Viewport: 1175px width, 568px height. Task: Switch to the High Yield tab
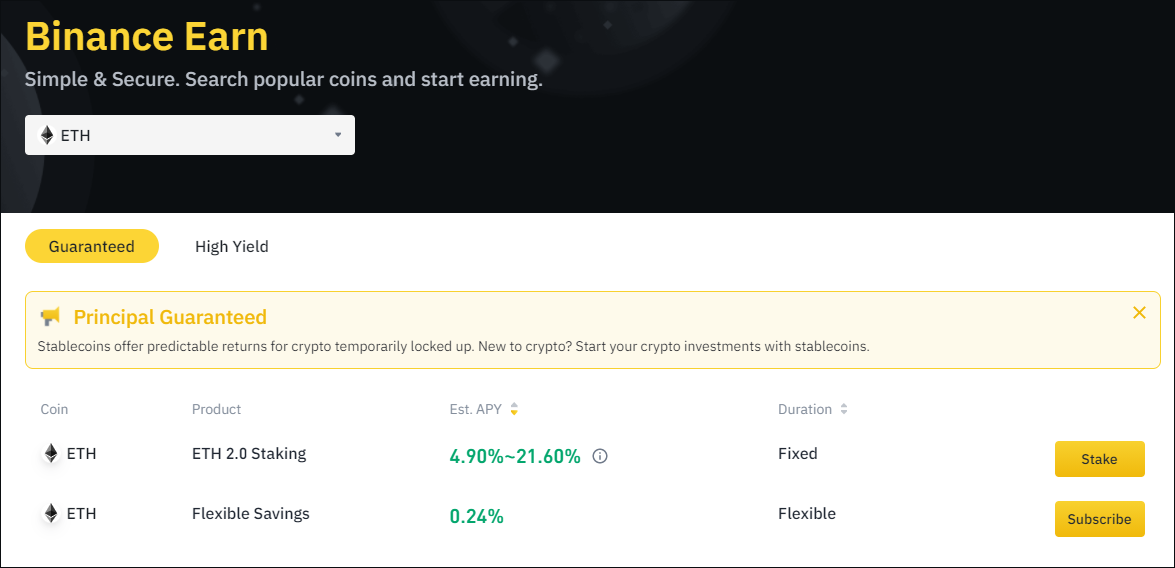pyautogui.click(x=232, y=247)
